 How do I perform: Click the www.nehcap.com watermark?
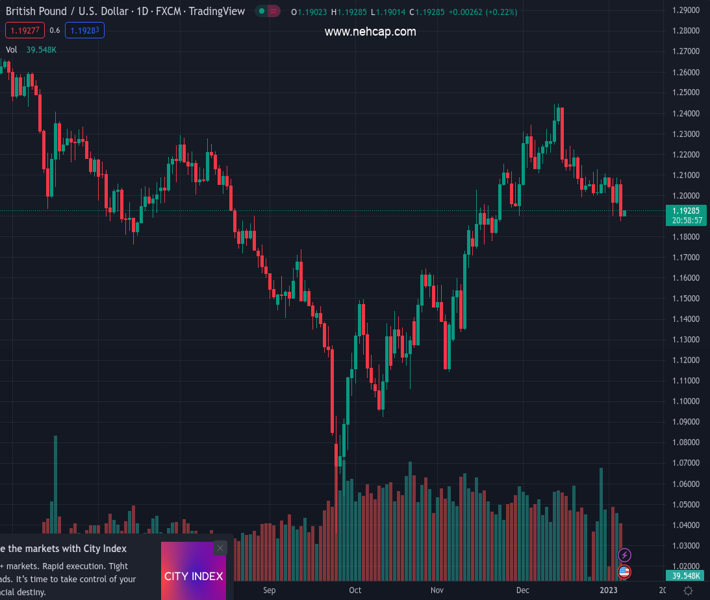coord(370,32)
